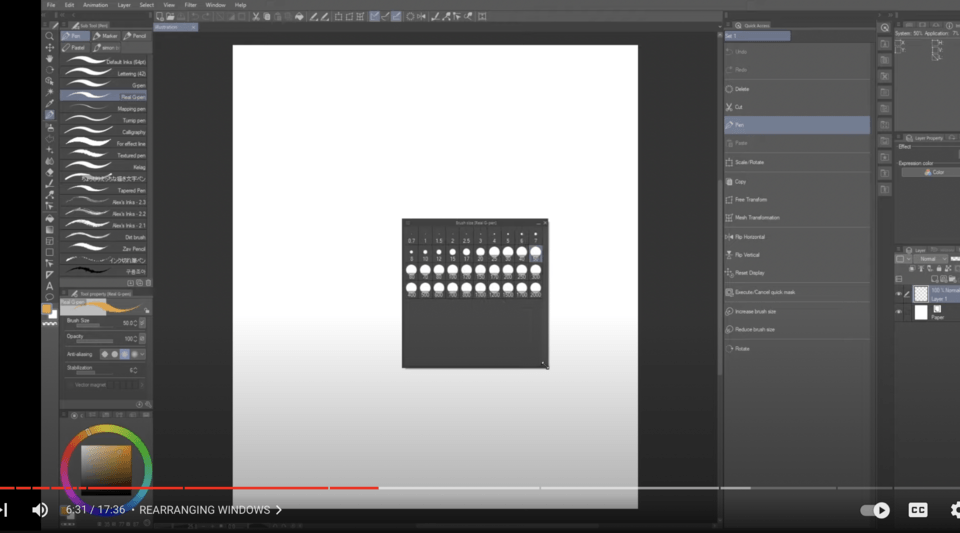This screenshot has width=960, height=533.
Task: Open Expression color dropdown
Action: coord(928,172)
